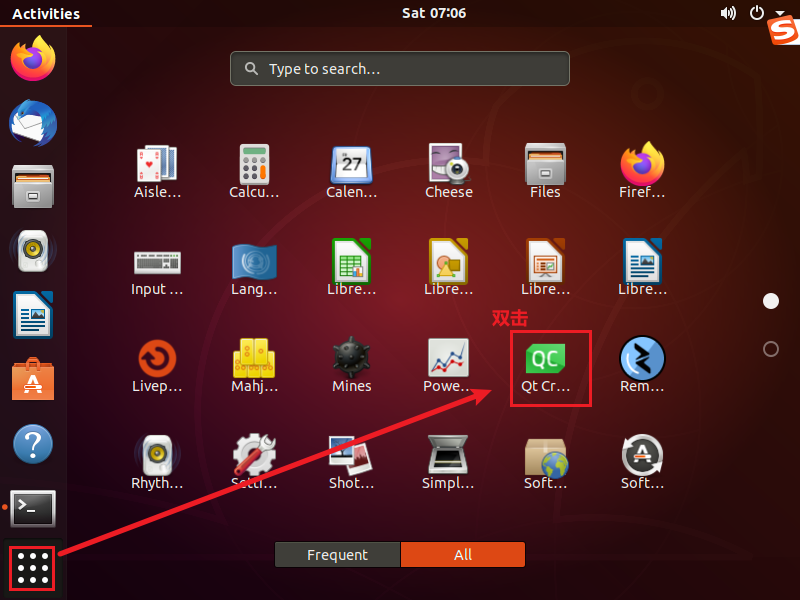Screen dimensions: 800x600
Task: Switch to the Frequent tab
Action: 337,555
